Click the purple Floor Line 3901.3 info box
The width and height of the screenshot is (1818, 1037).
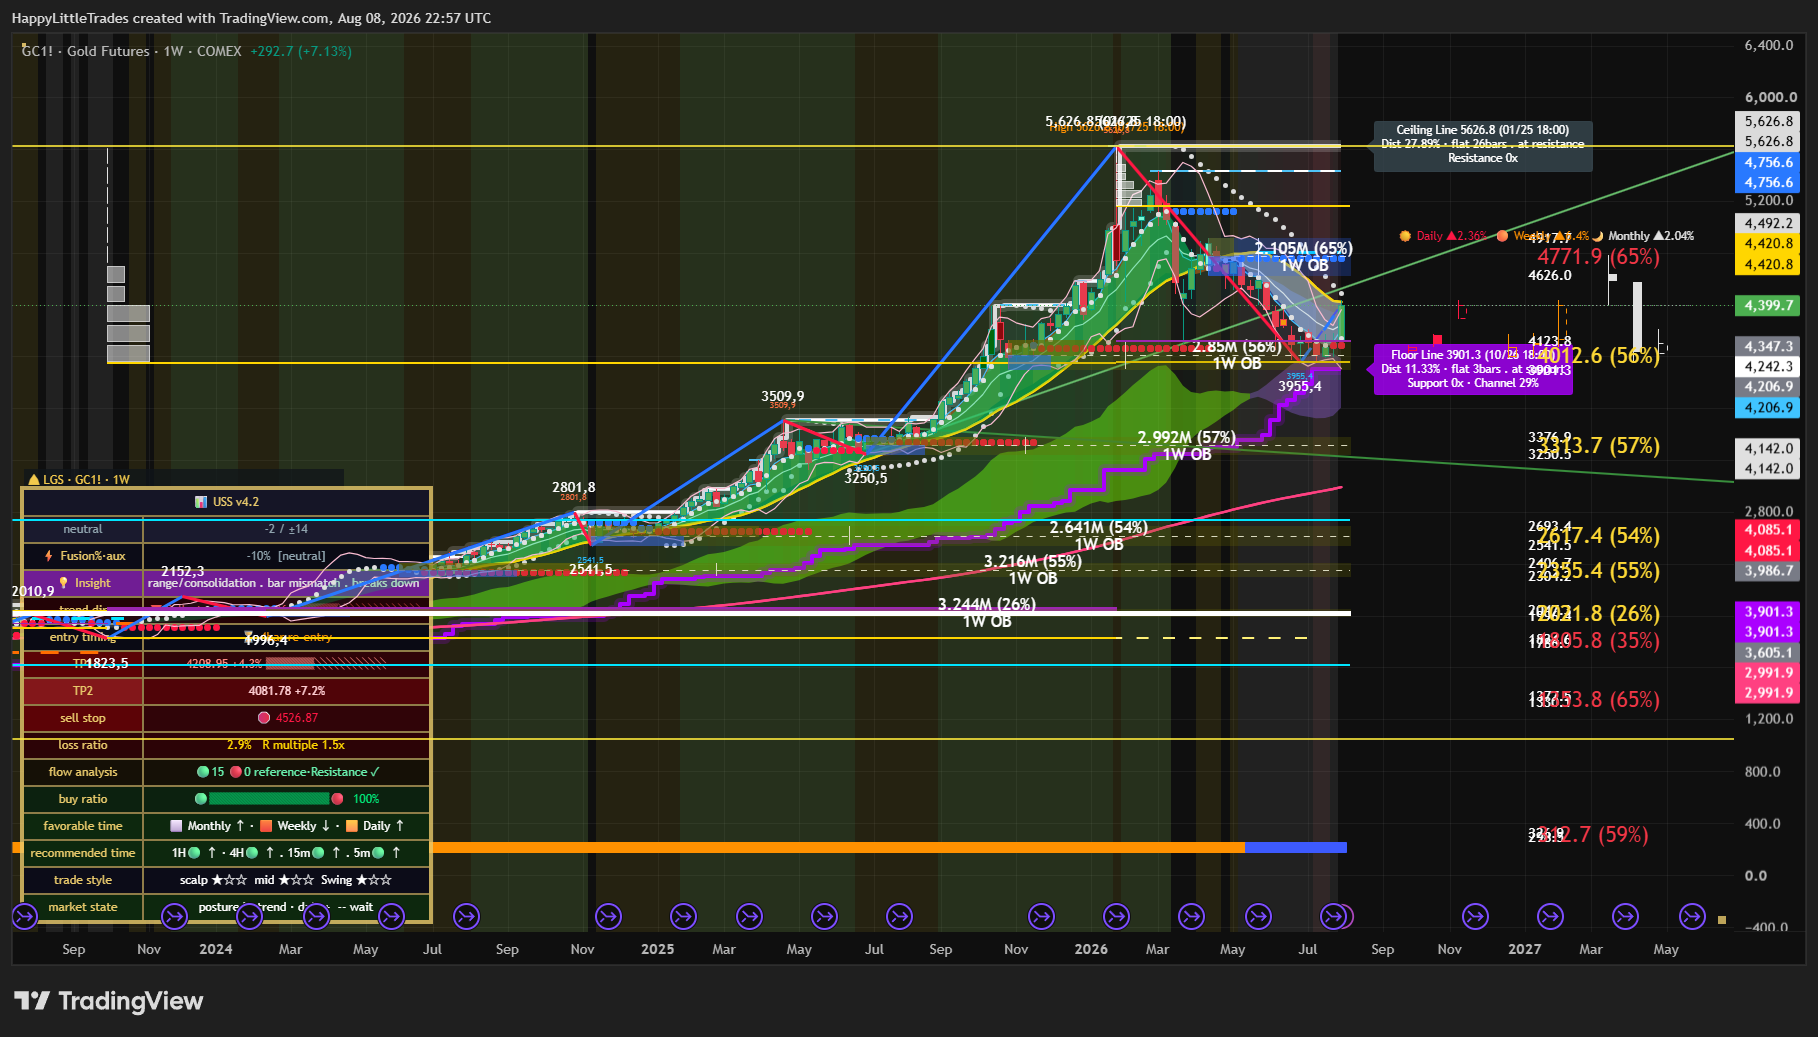point(1473,369)
